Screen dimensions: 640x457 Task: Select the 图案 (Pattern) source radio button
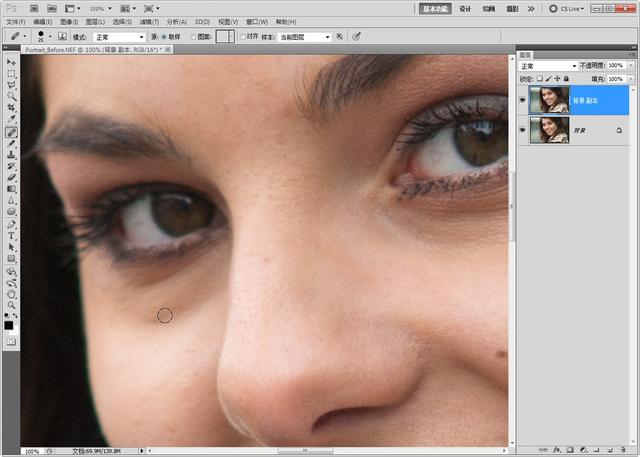pyautogui.click(x=193, y=37)
